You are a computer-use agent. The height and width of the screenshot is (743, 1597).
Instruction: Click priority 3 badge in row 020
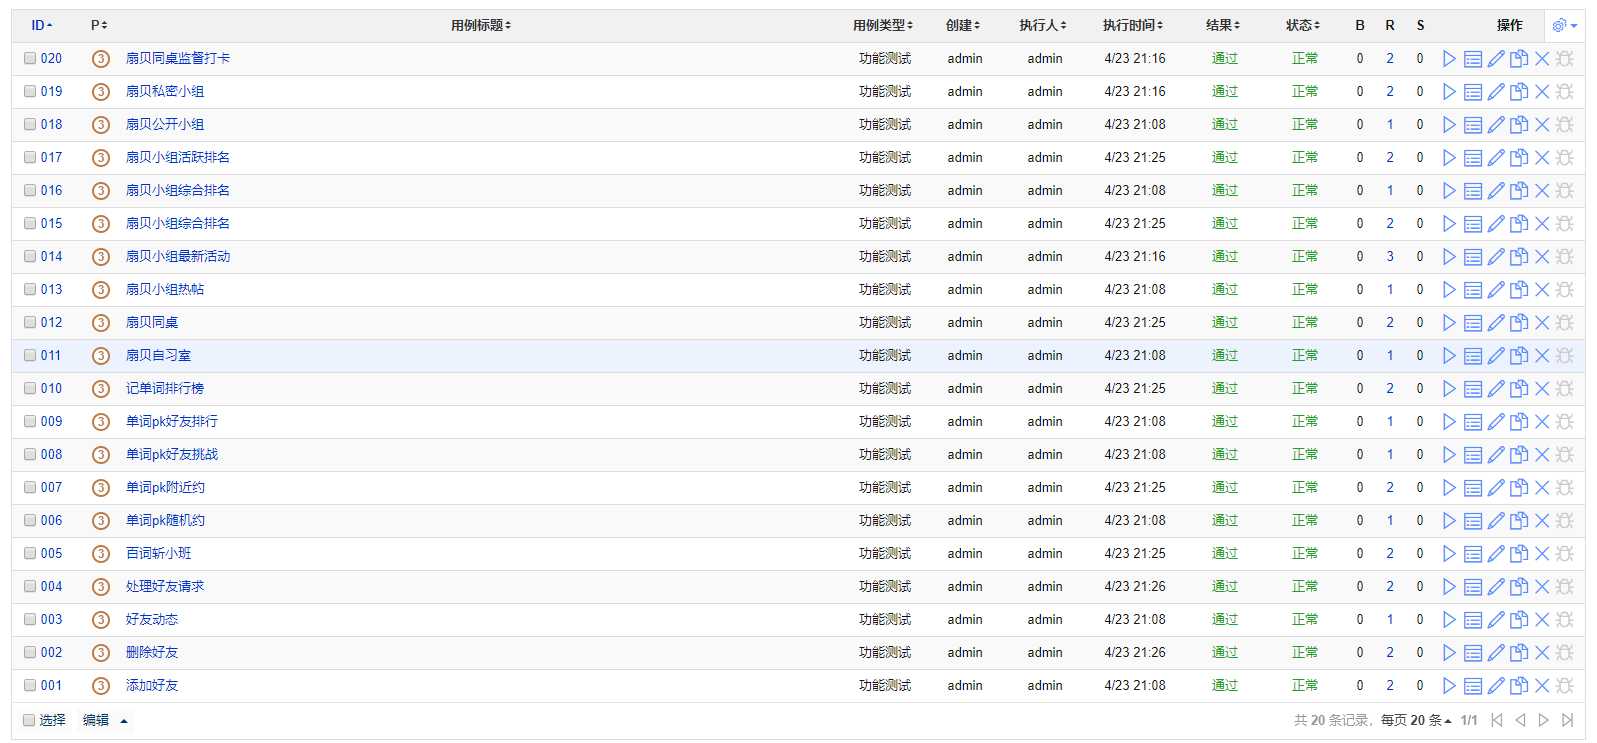(x=100, y=59)
